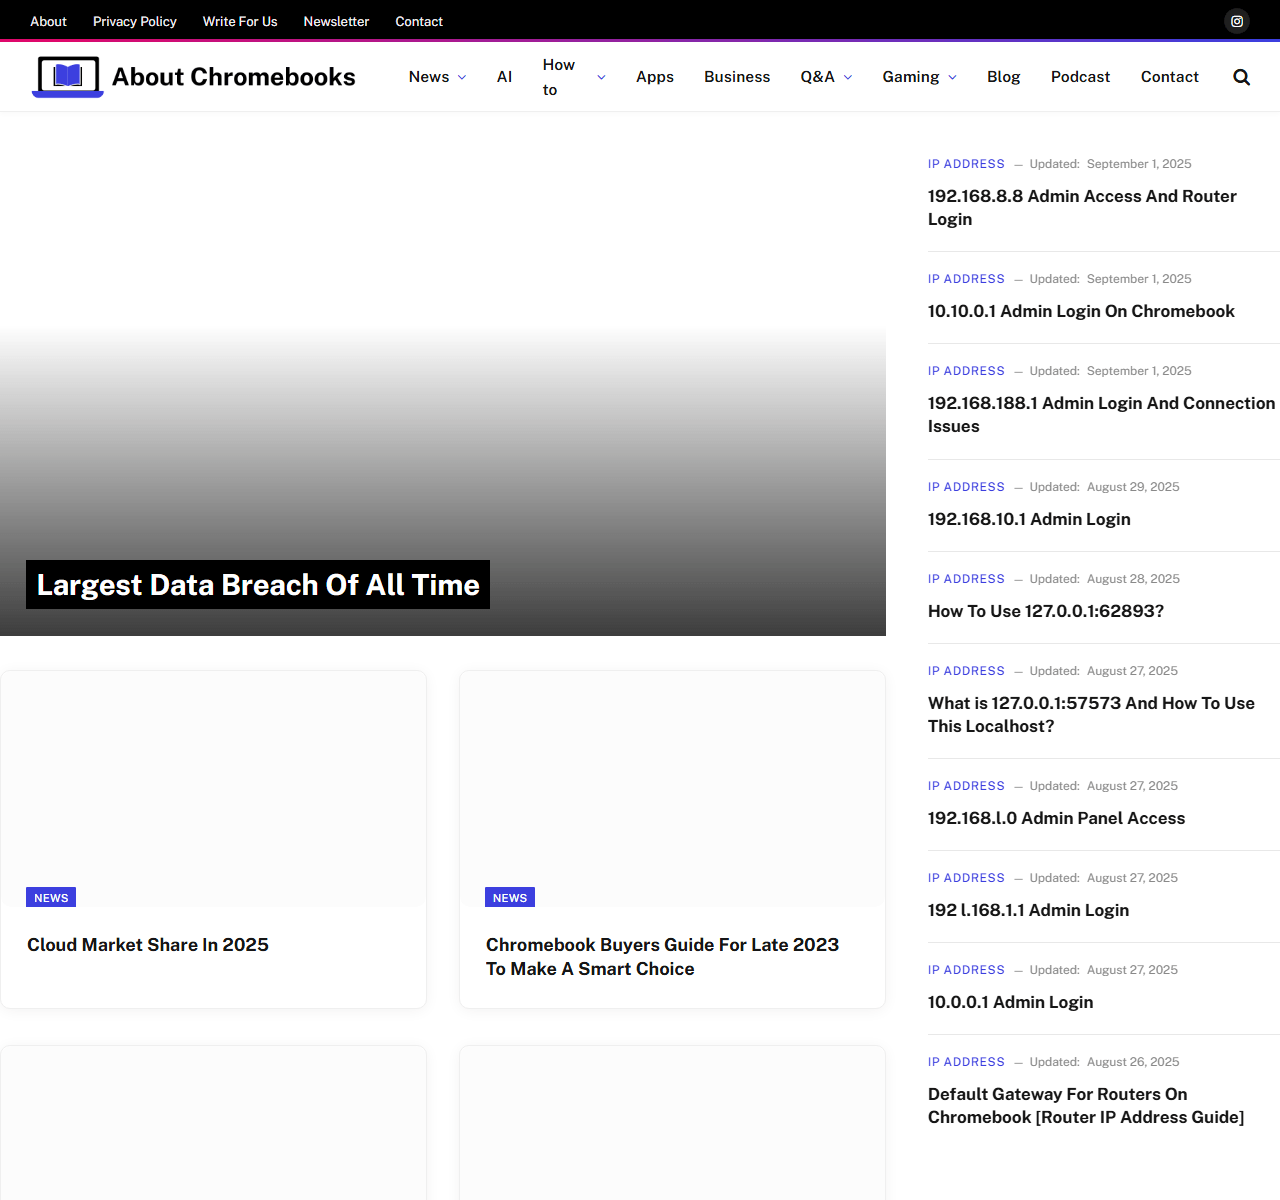Viewport: 1280px width, 1200px height.
Task: Open Privacy Policy link in top bar
Action: pyautogui.click(x=134, y=21)
